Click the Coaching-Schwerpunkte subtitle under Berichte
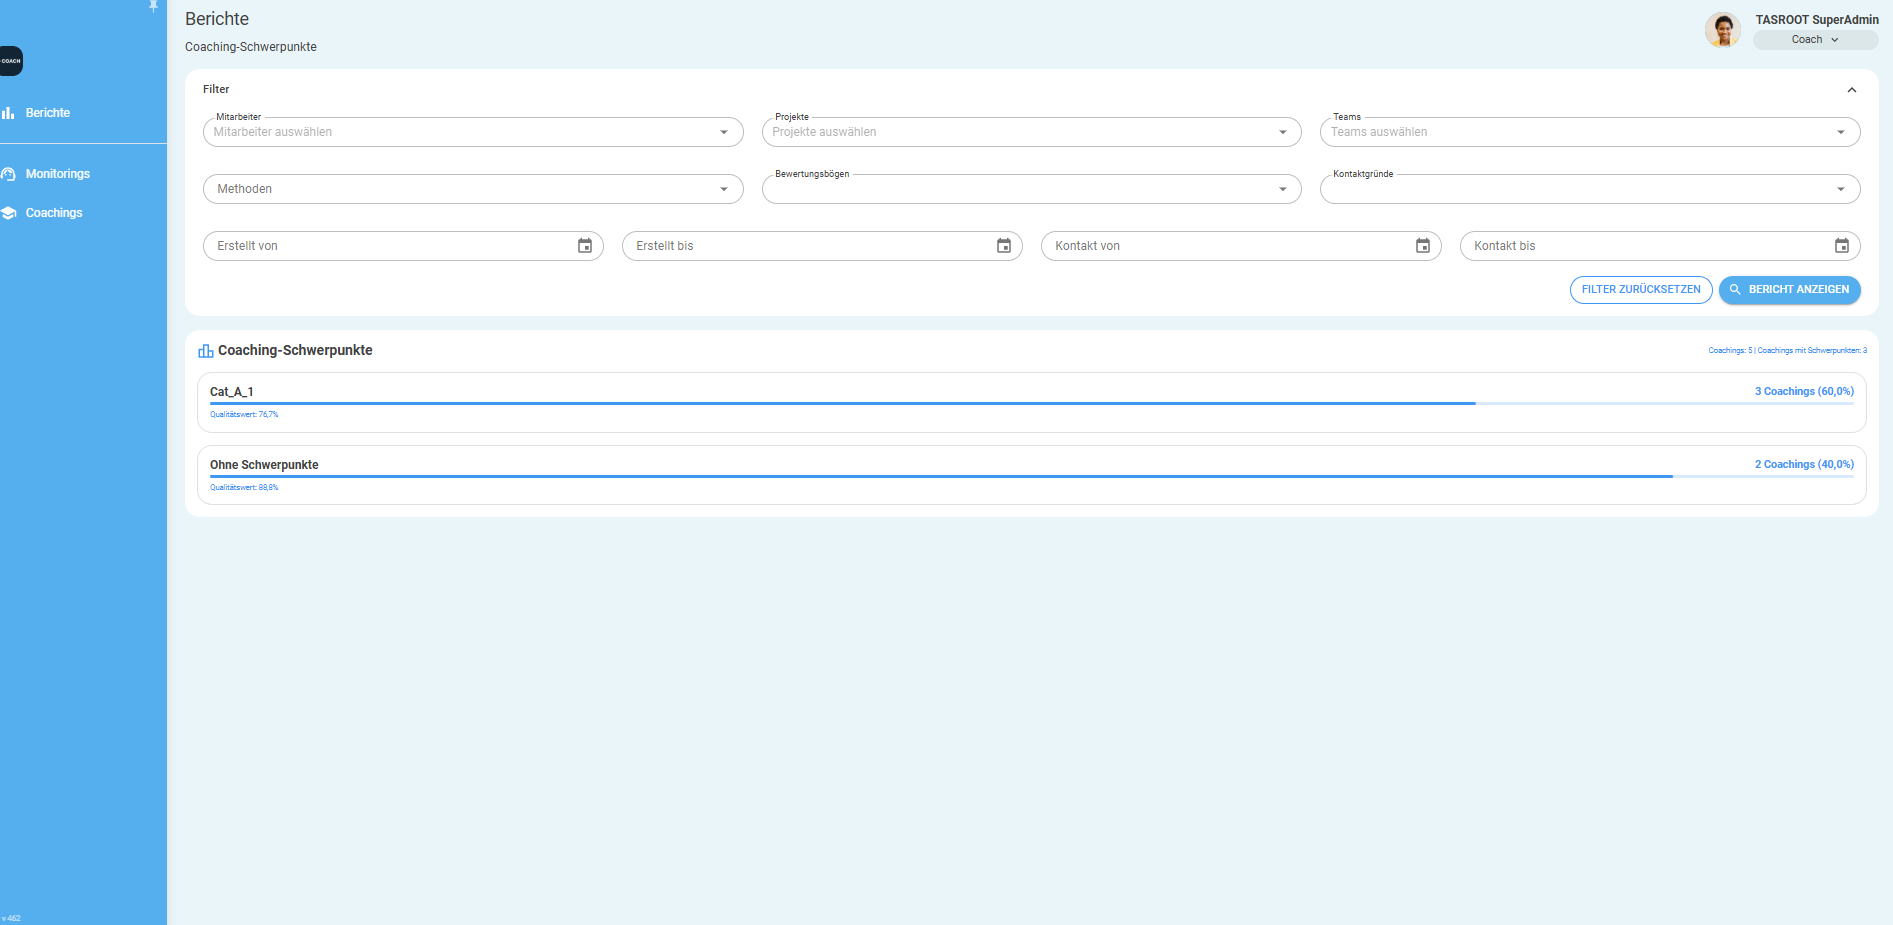 251,47
